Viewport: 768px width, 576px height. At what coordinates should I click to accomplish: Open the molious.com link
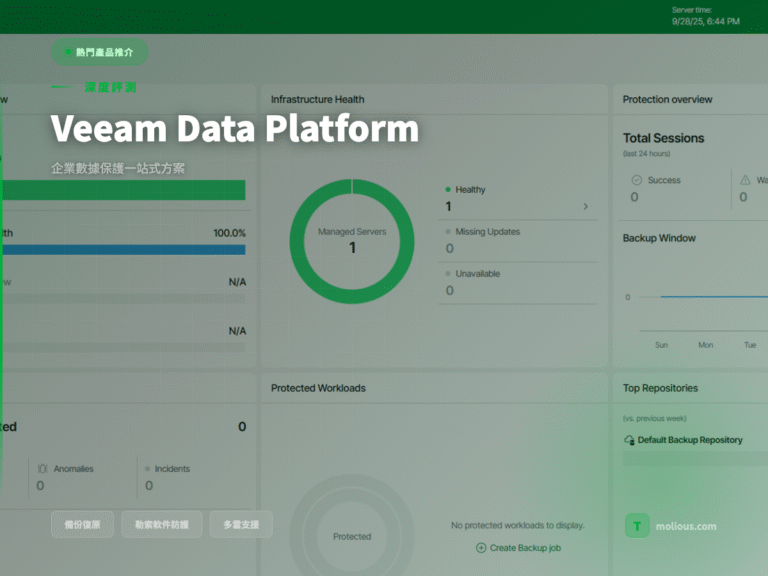coord(686,527)
